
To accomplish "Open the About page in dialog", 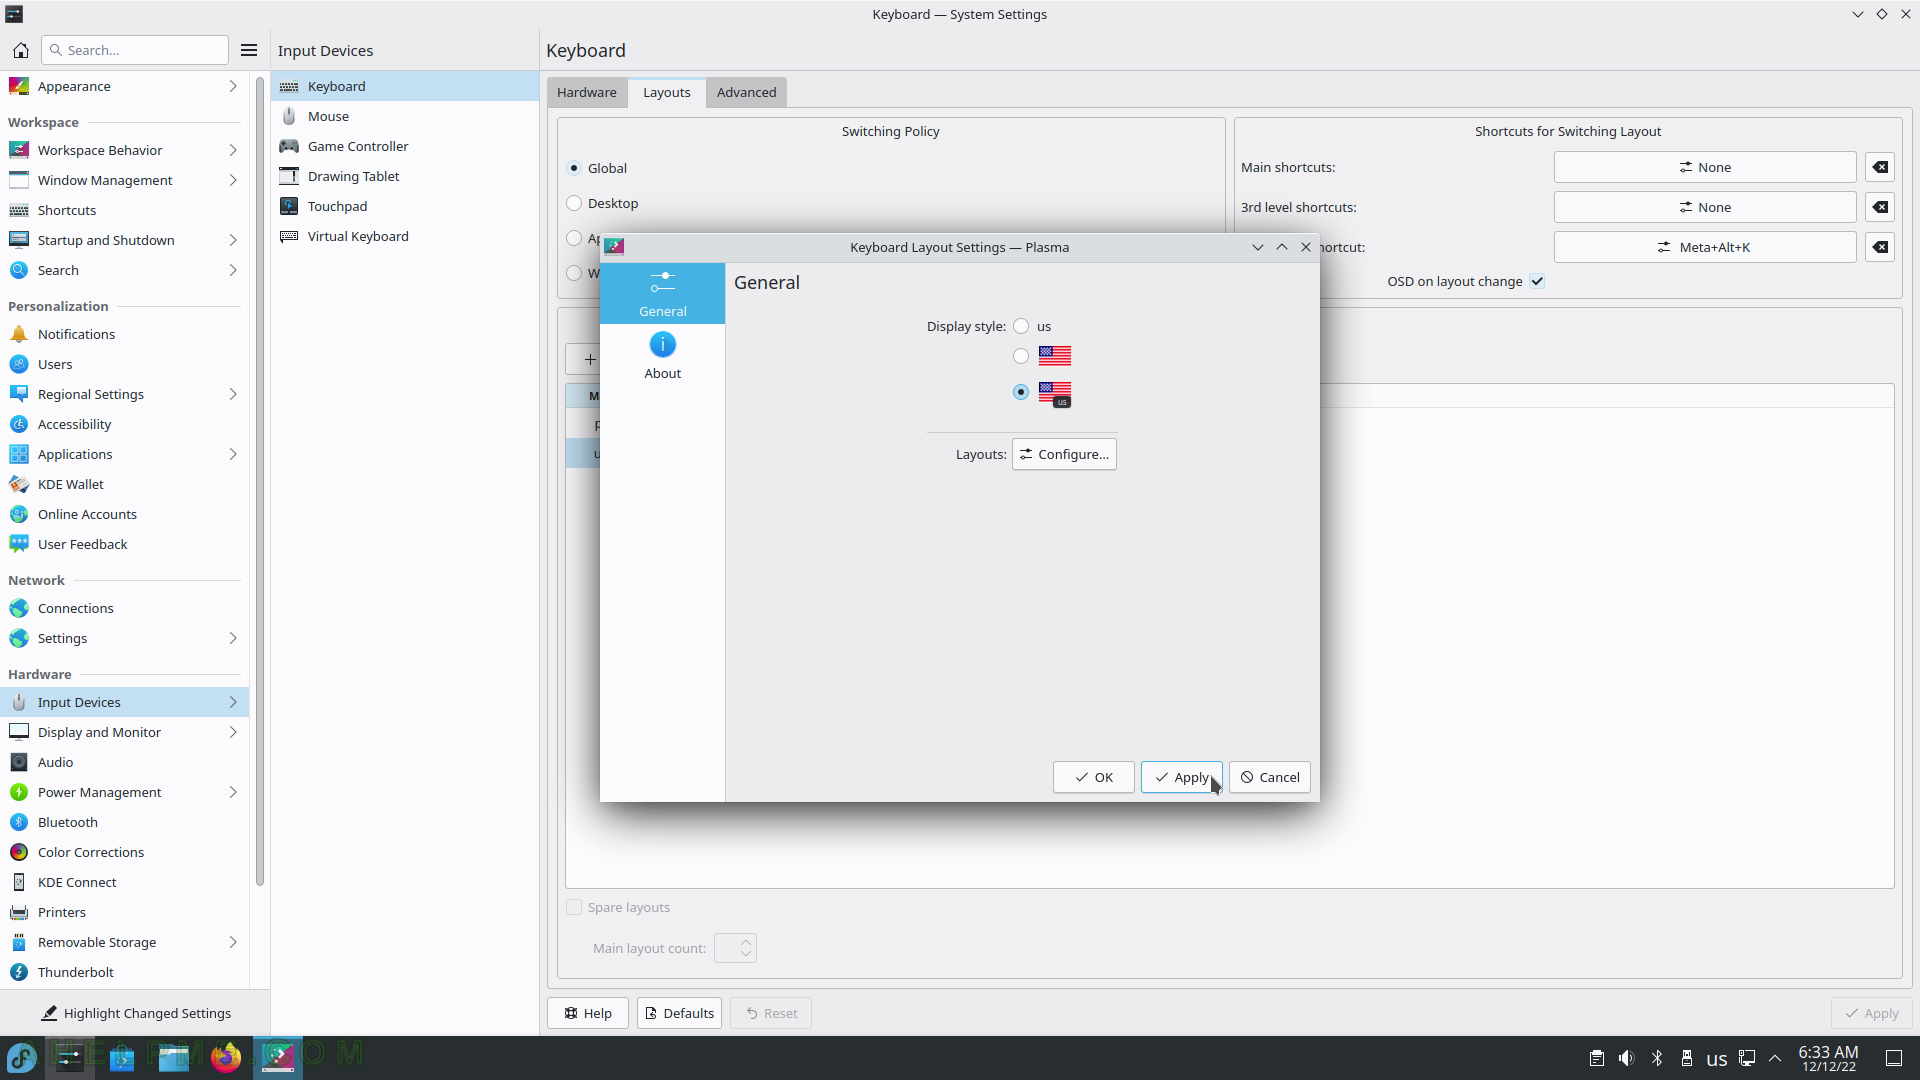I will [x=662, y=355].
